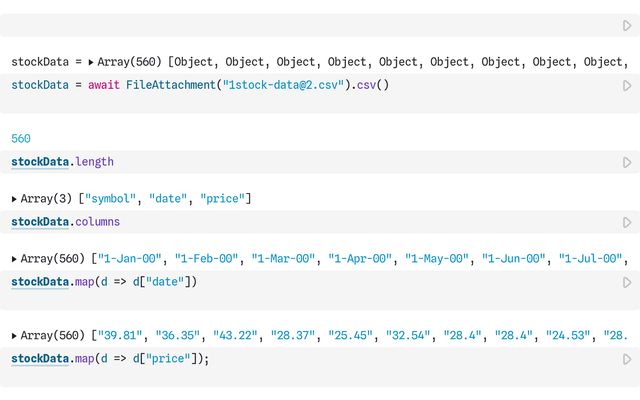Run the stockData.columns cell
This screenshot has width=640, height=400.
pos(627,222)
